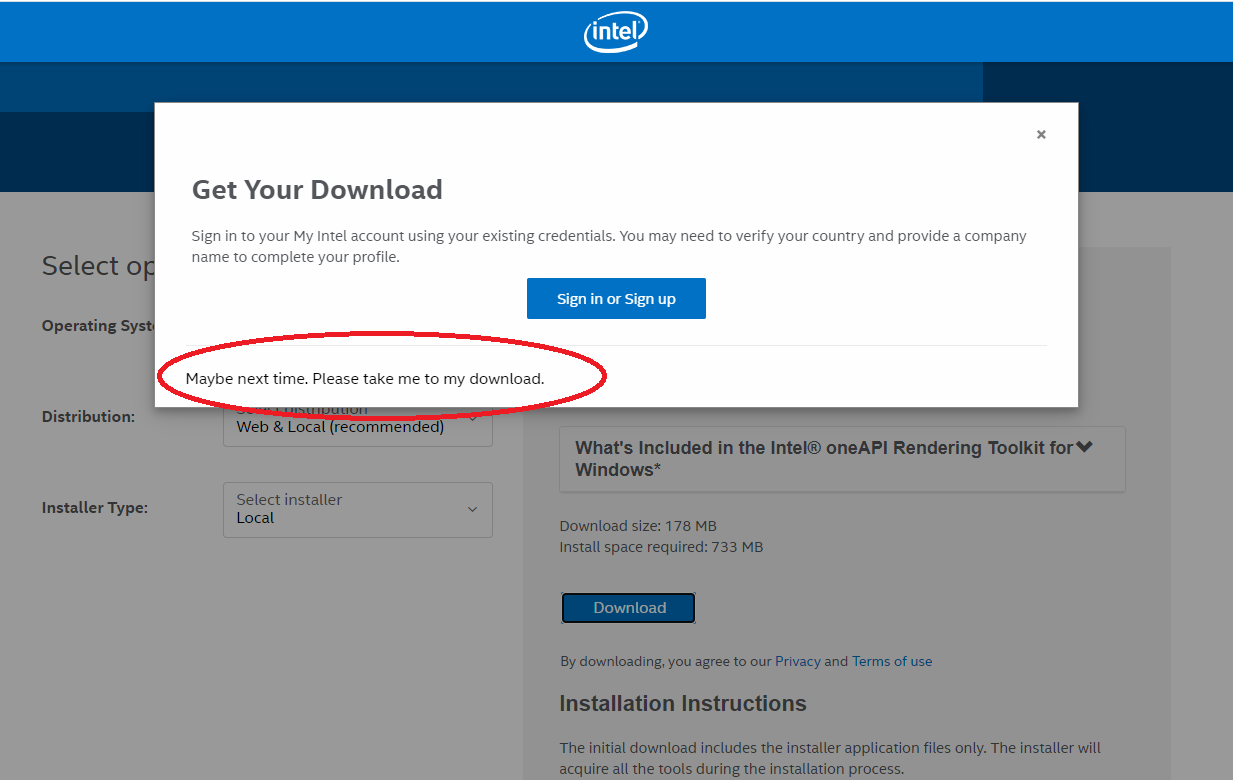The image size is (1233, 780).
Task: Click the Download button
Action: click(628, 607)
